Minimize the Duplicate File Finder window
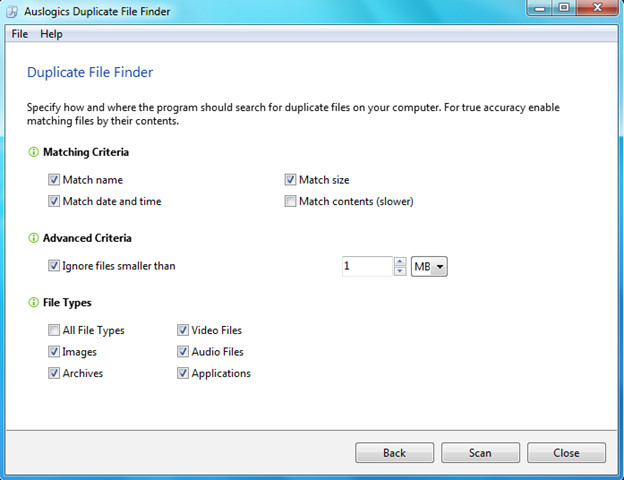The width and height of the screenshot is (624, 480). click(540, 8)
